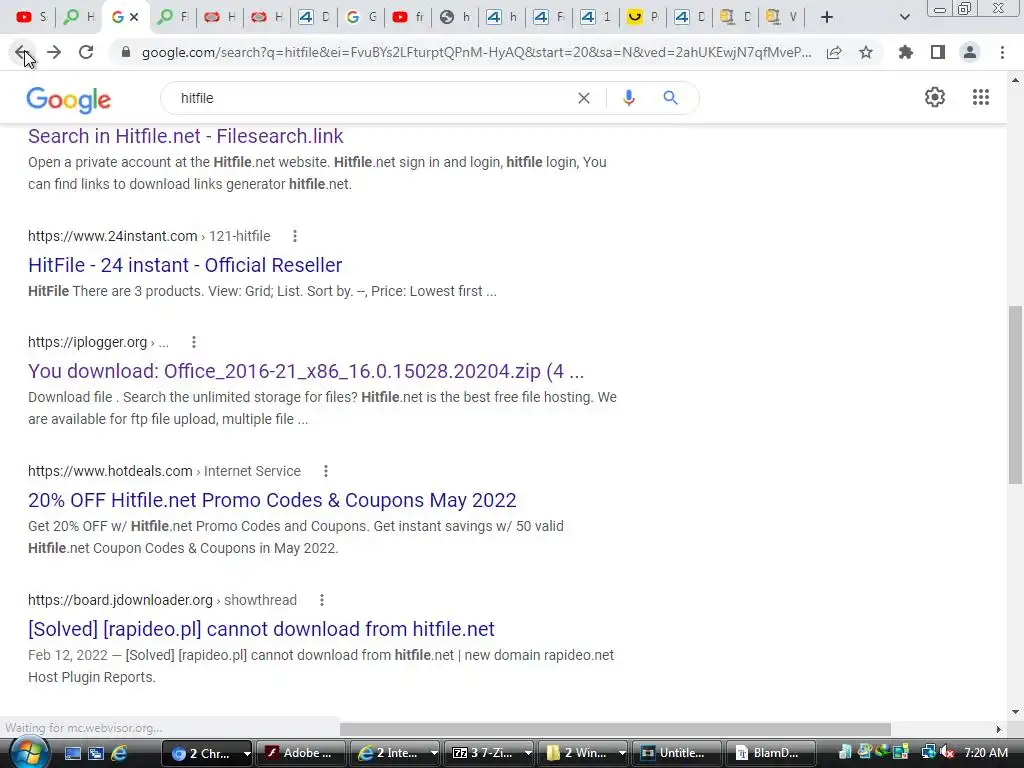Focus the browser address bar URL
The image size is (1024, 768).
[x=477, y=52]
